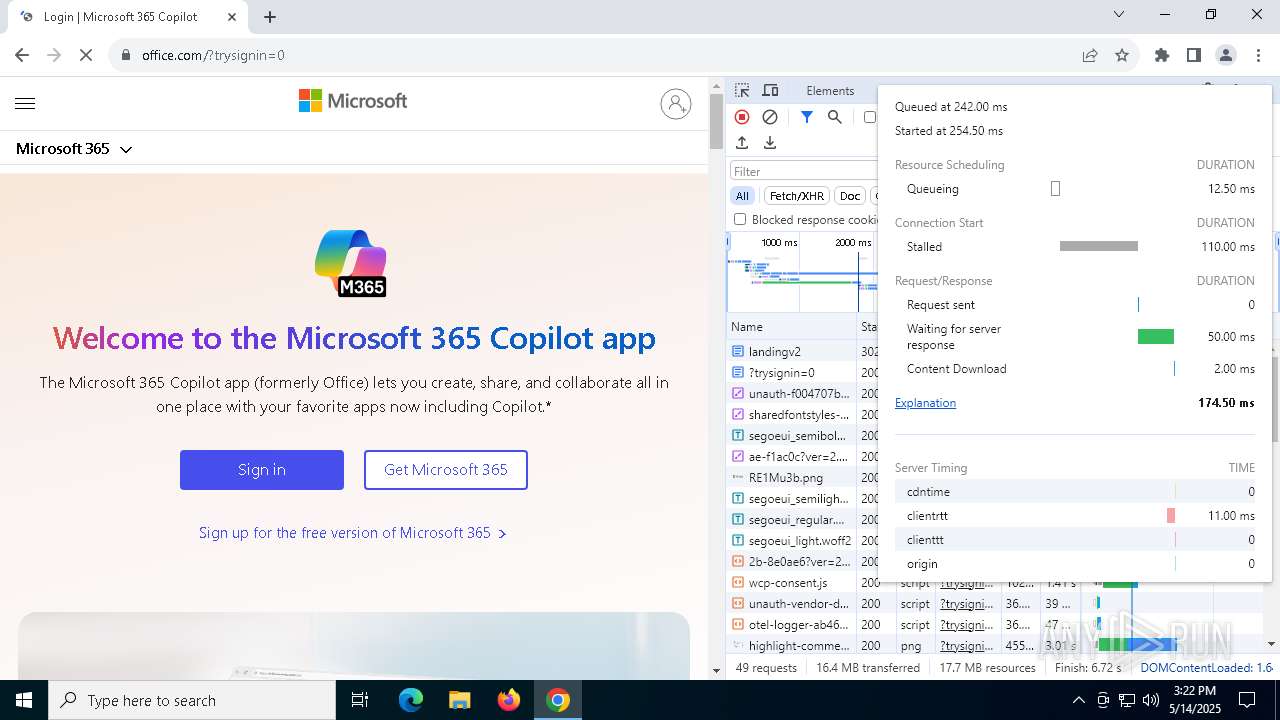Open free version sign up link
Screen dimensions: 1280x720
pos(353,533)
